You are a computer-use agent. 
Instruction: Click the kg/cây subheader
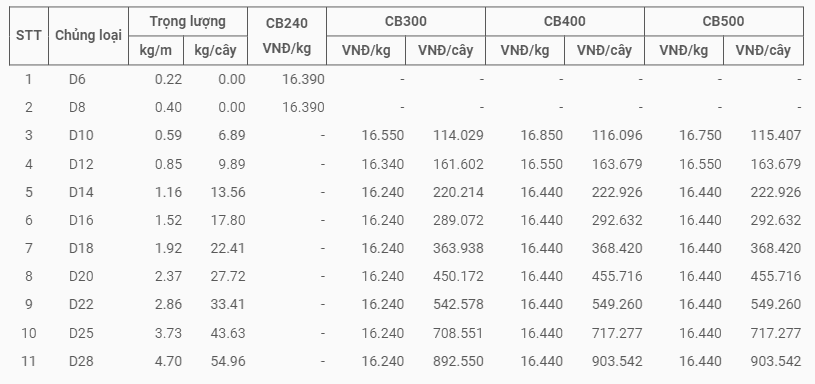pyautogui.click(x=216, y=50)
